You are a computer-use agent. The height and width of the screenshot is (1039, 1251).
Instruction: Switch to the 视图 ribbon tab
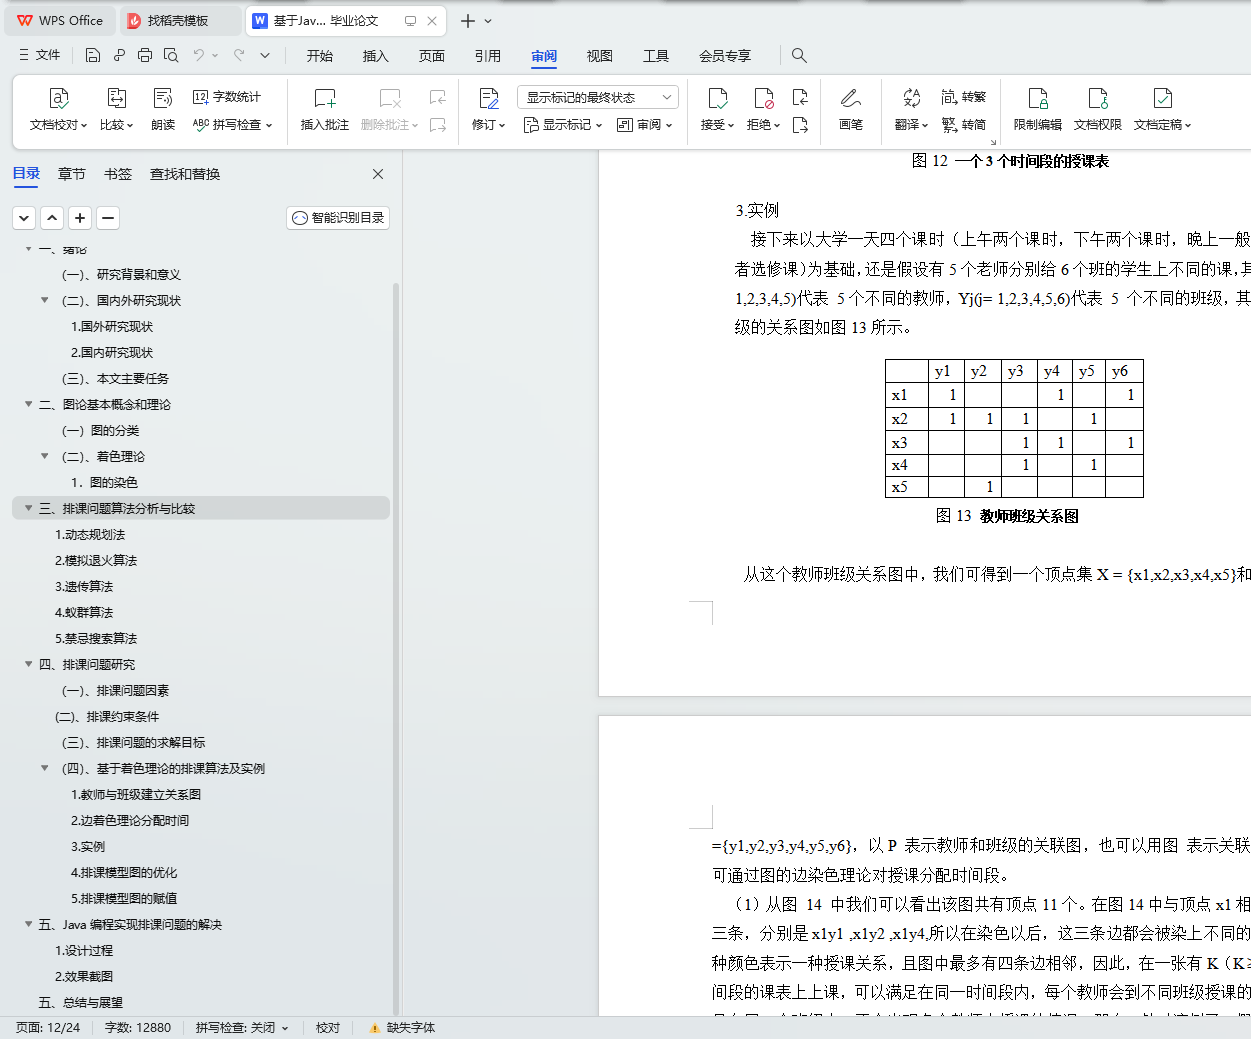[x=600, y=56]
